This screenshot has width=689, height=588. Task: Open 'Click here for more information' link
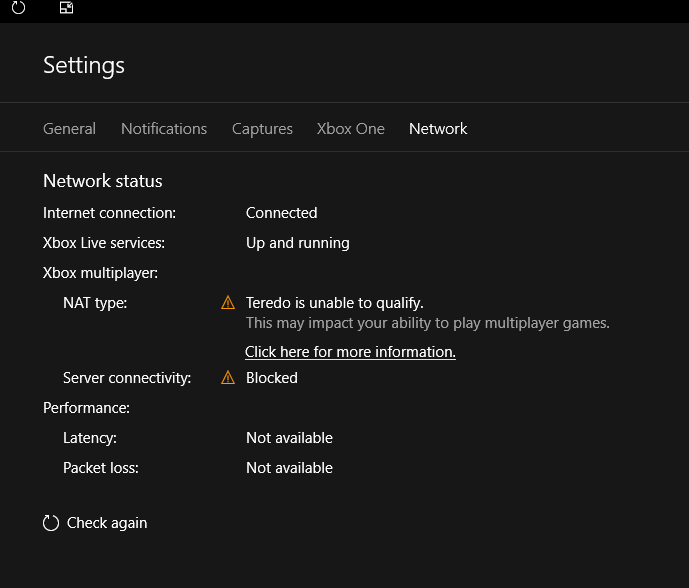click(x=350, y=352)
